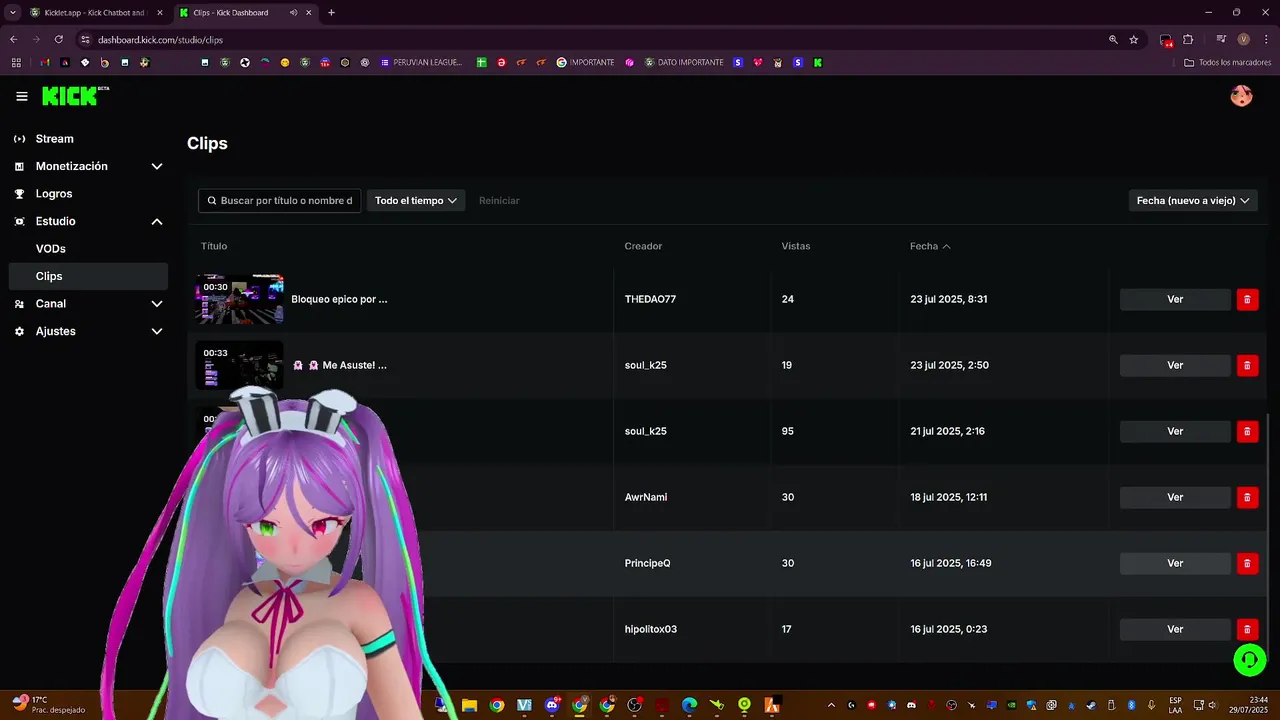Open the browser extensions puzzle icon
Screen dimensions: 1280x720
click(x=1188, y=40)
